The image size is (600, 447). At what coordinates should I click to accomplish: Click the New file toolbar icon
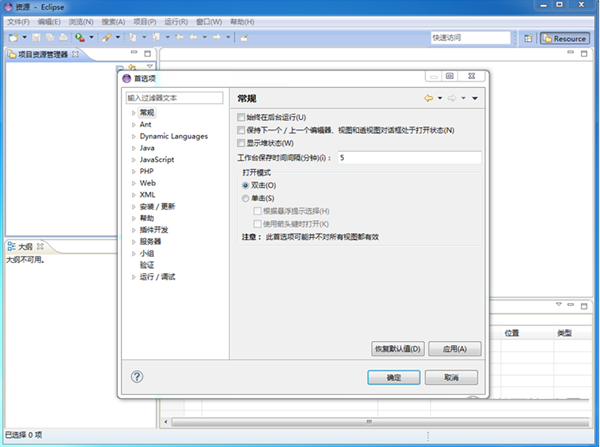12,37
